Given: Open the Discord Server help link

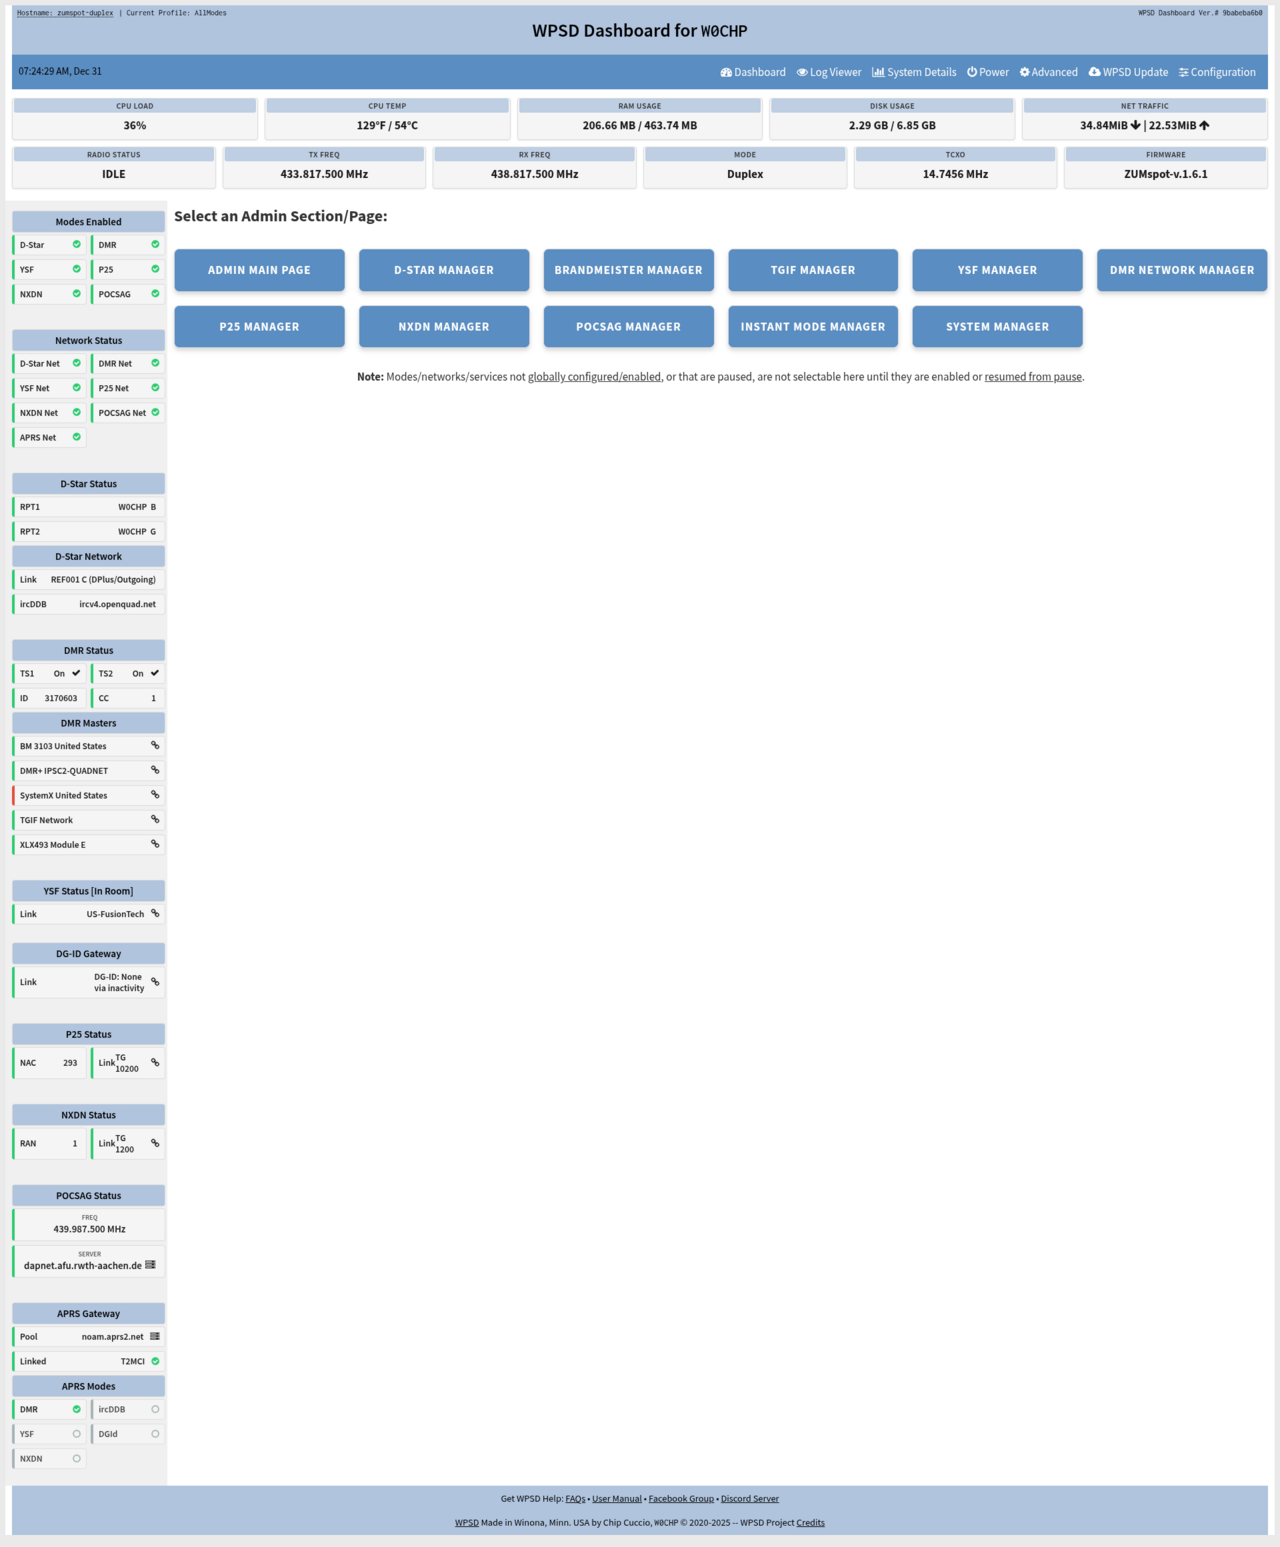Looking at the screenshot, I should click(x=749, y=1499).
